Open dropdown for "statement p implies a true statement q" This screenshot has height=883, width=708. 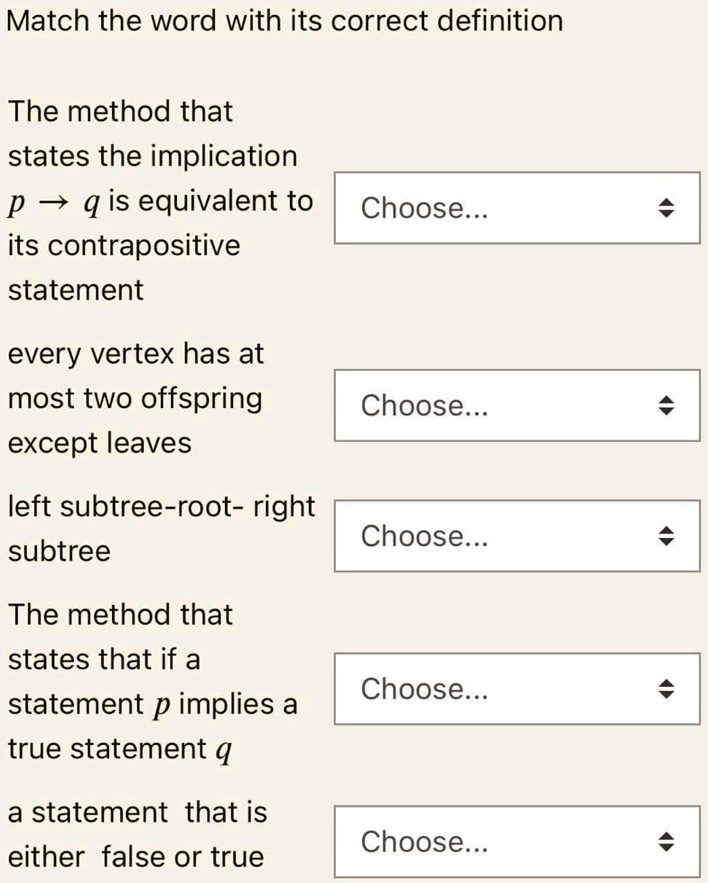click(517, 689)
